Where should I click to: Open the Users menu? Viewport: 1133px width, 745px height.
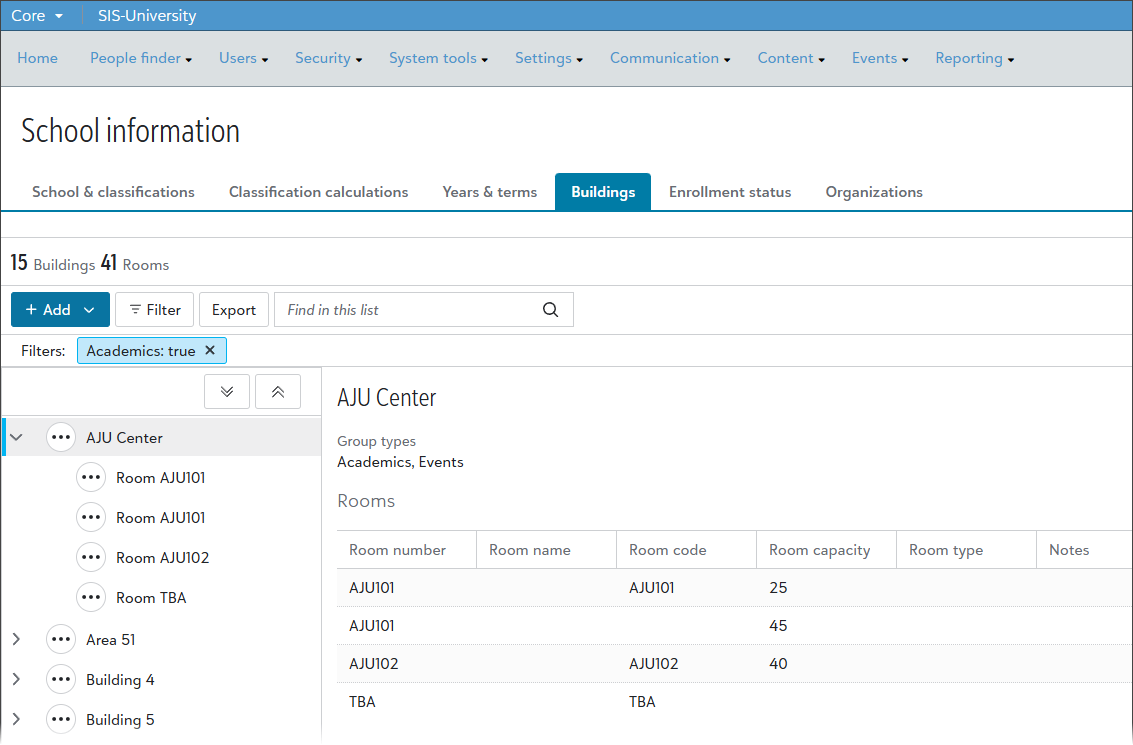244,59
